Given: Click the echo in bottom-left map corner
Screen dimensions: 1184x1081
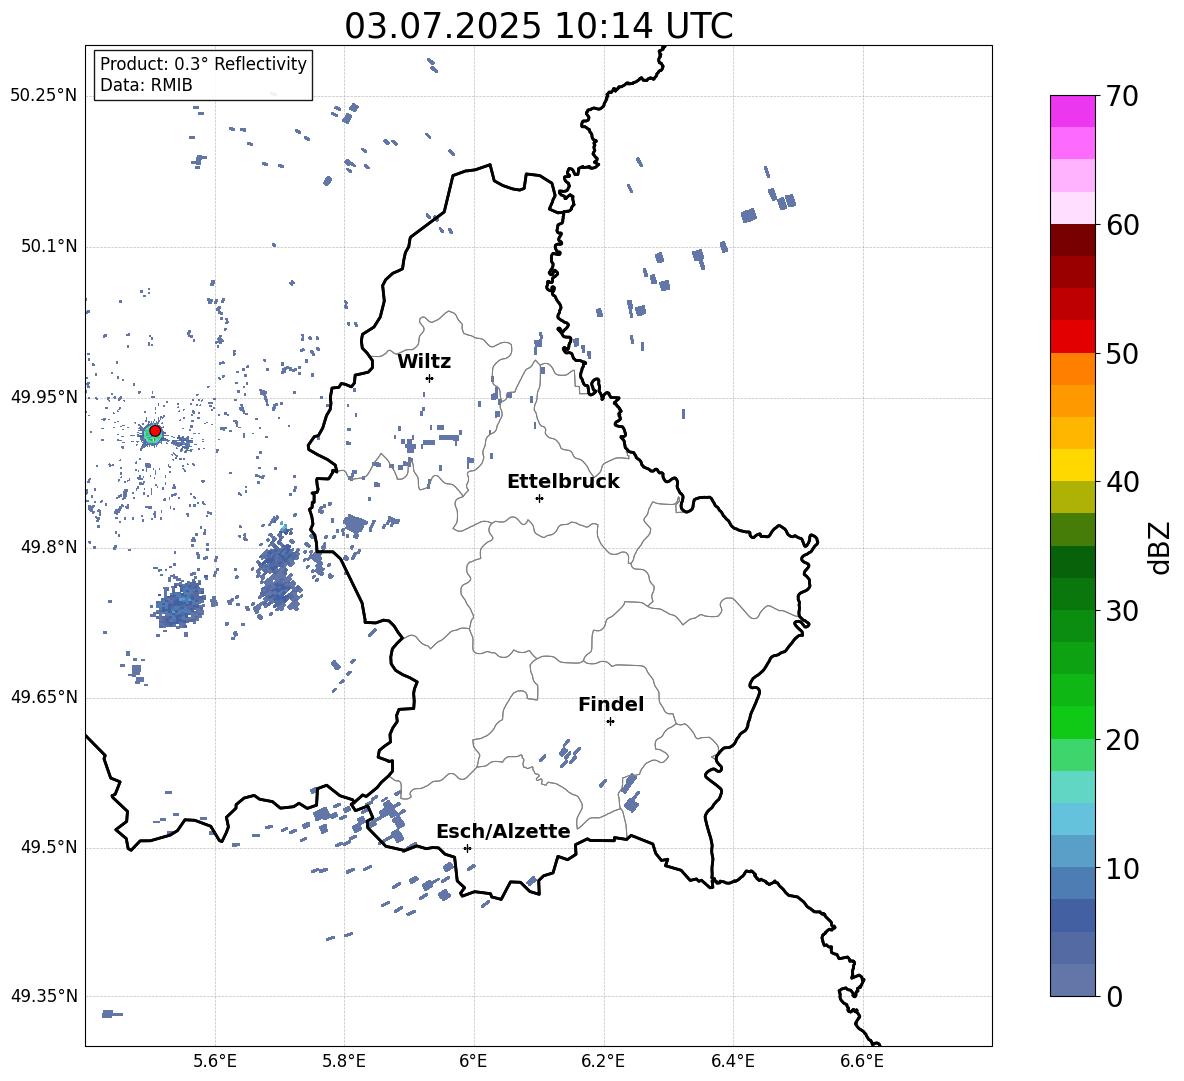Looking at the screenshot, I should (x=111, y=1014).
